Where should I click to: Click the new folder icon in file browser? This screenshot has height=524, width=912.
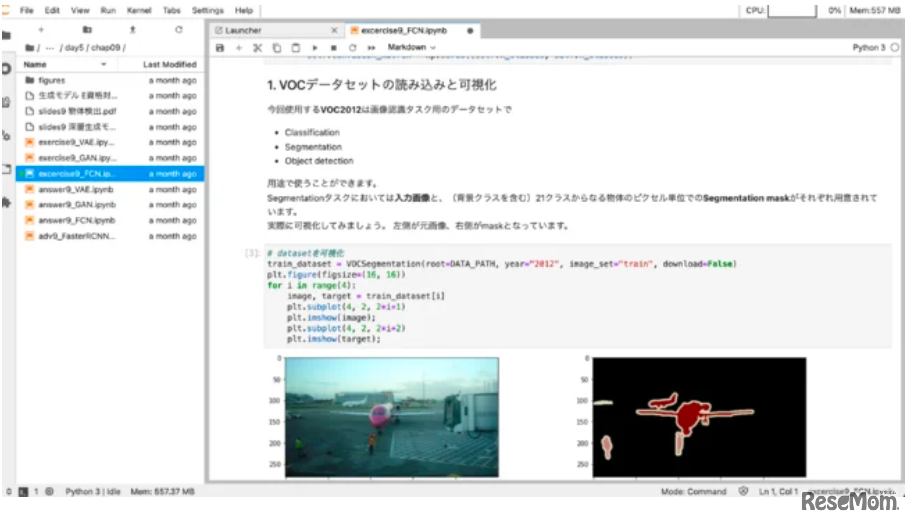pyautogui.click(x=87, y=30)
